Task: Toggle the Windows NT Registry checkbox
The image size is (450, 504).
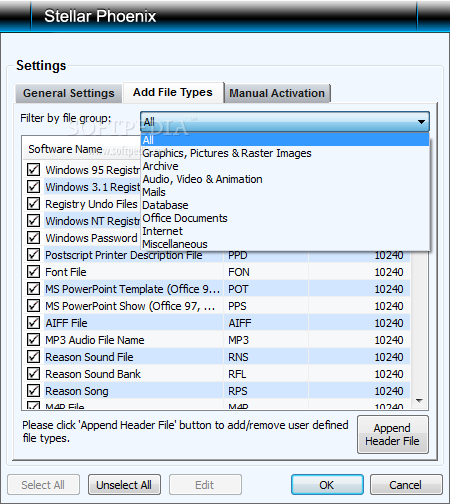Action: pyautogui.click(x=33, y=221)
